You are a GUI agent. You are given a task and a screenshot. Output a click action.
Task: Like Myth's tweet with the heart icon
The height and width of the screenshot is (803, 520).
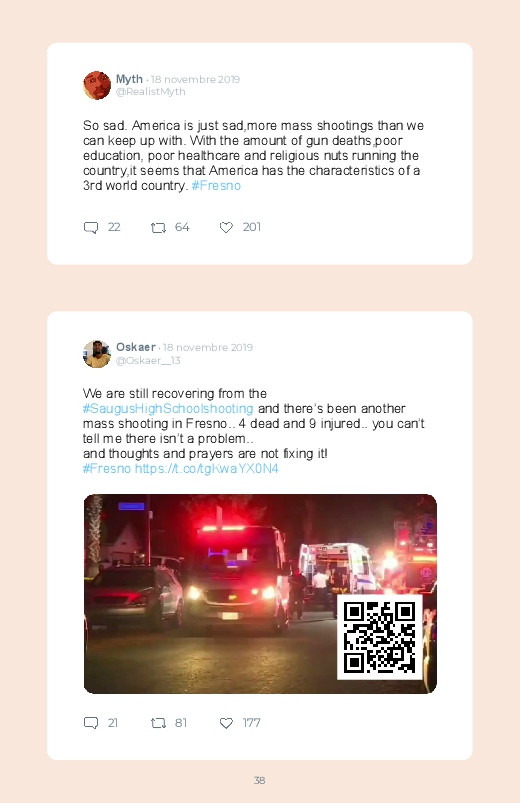pyautogui.click(x=226, y=227)
